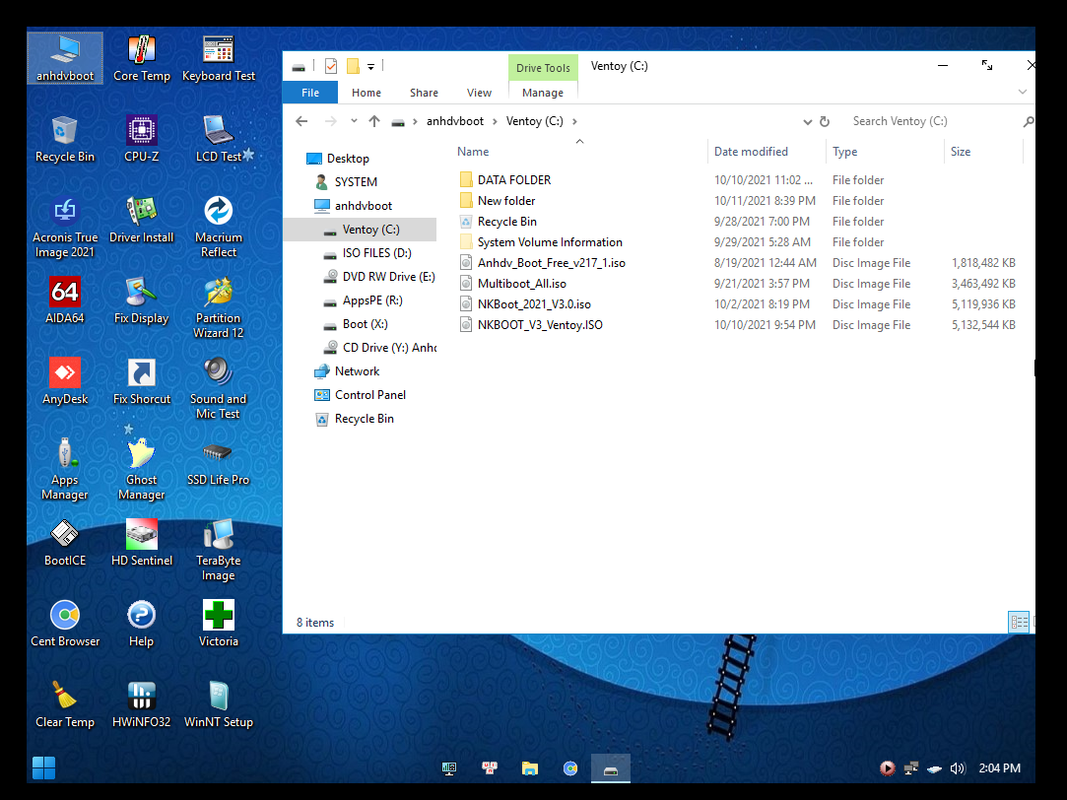Select AppsPE (R:) in navigation pane

click(x=372, y=300)
